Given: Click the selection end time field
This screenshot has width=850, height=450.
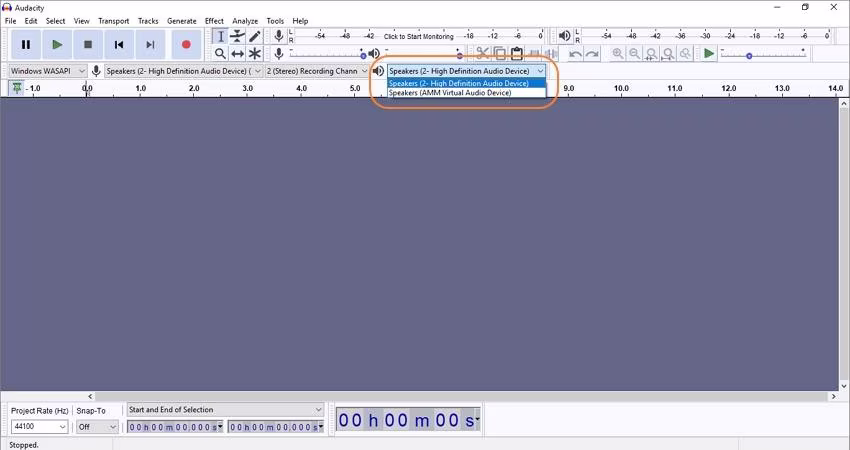Looking at the screenshot, I should [276, 427].
